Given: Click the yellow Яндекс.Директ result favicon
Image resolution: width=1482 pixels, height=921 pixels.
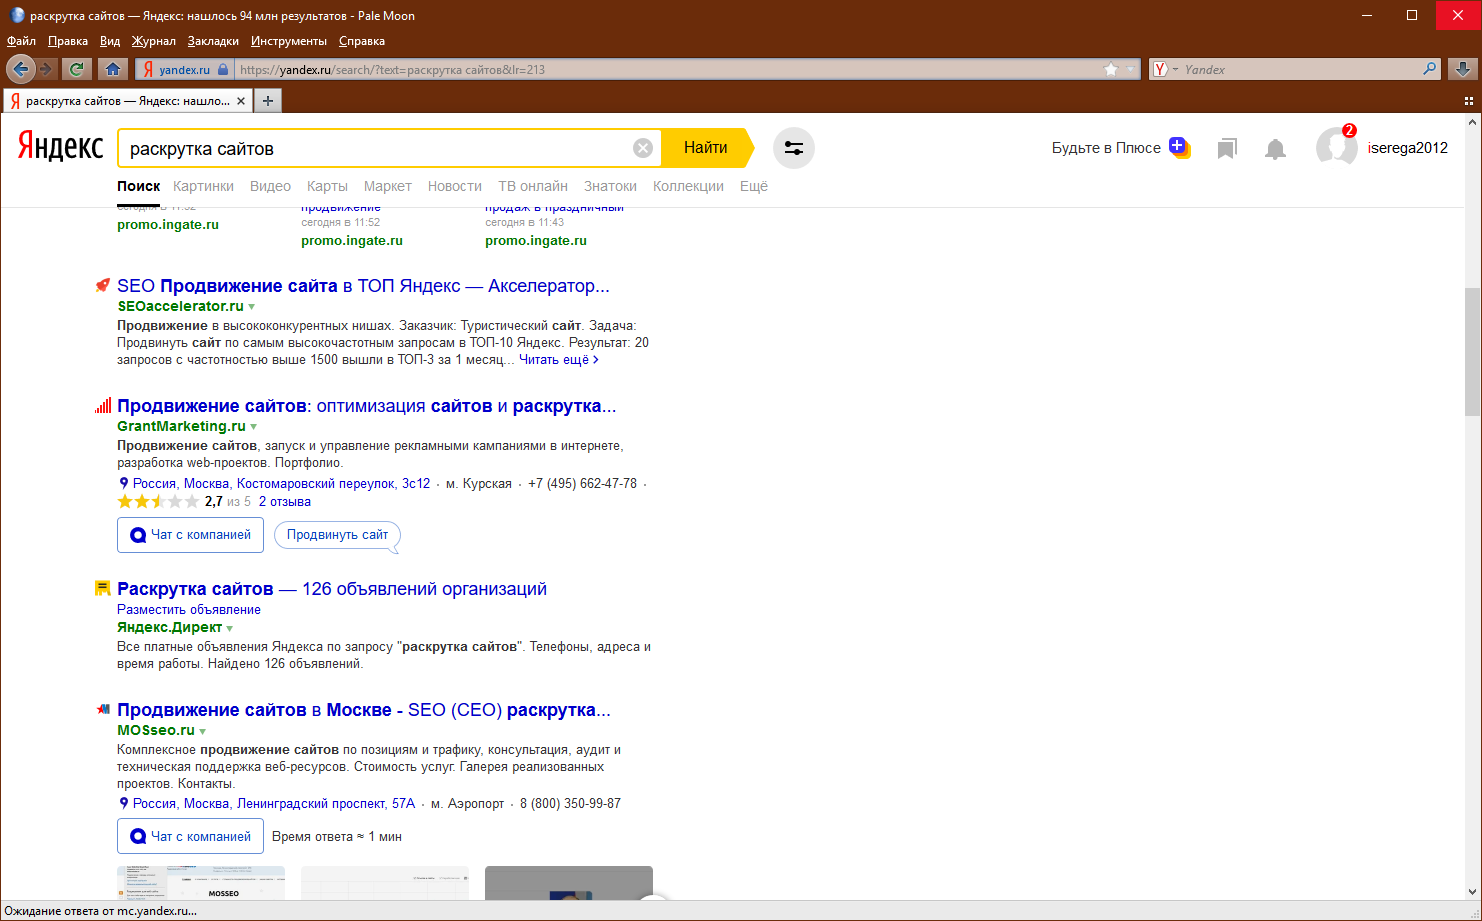Looking at the screenshot, I should tap(102, 588).
